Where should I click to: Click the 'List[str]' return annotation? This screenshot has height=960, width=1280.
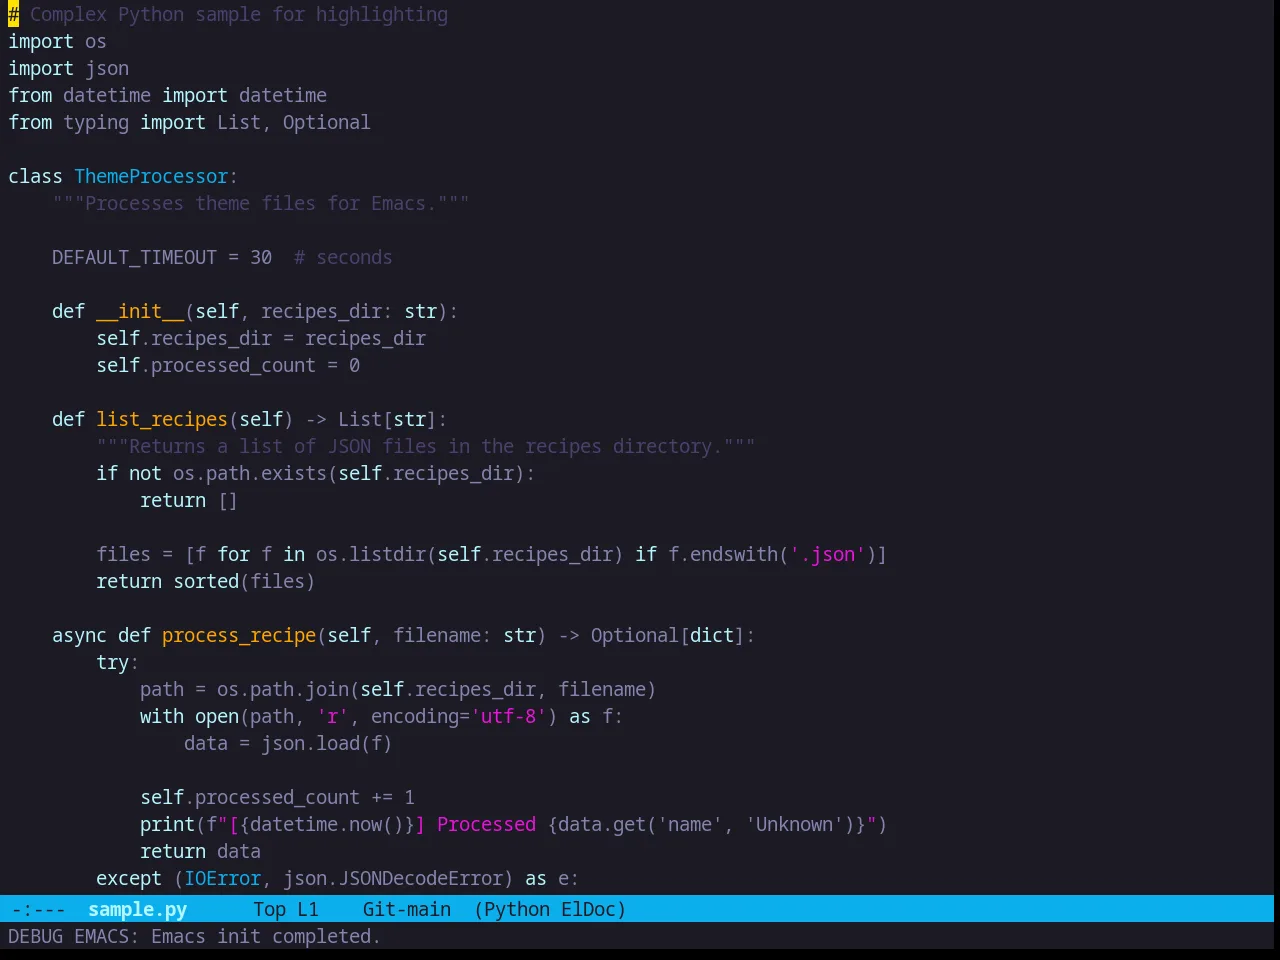pos(387,419)
